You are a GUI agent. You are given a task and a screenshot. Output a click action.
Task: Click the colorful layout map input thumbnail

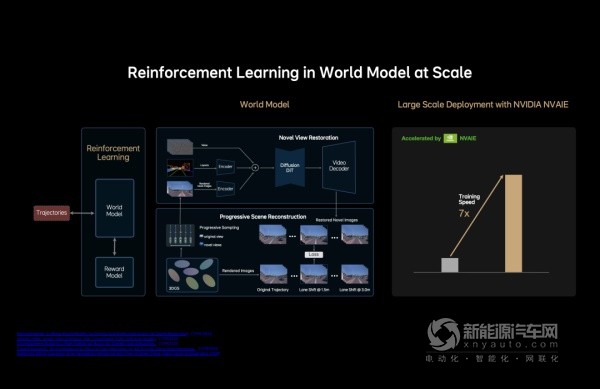pyautogui.click(x=180, y=168)
